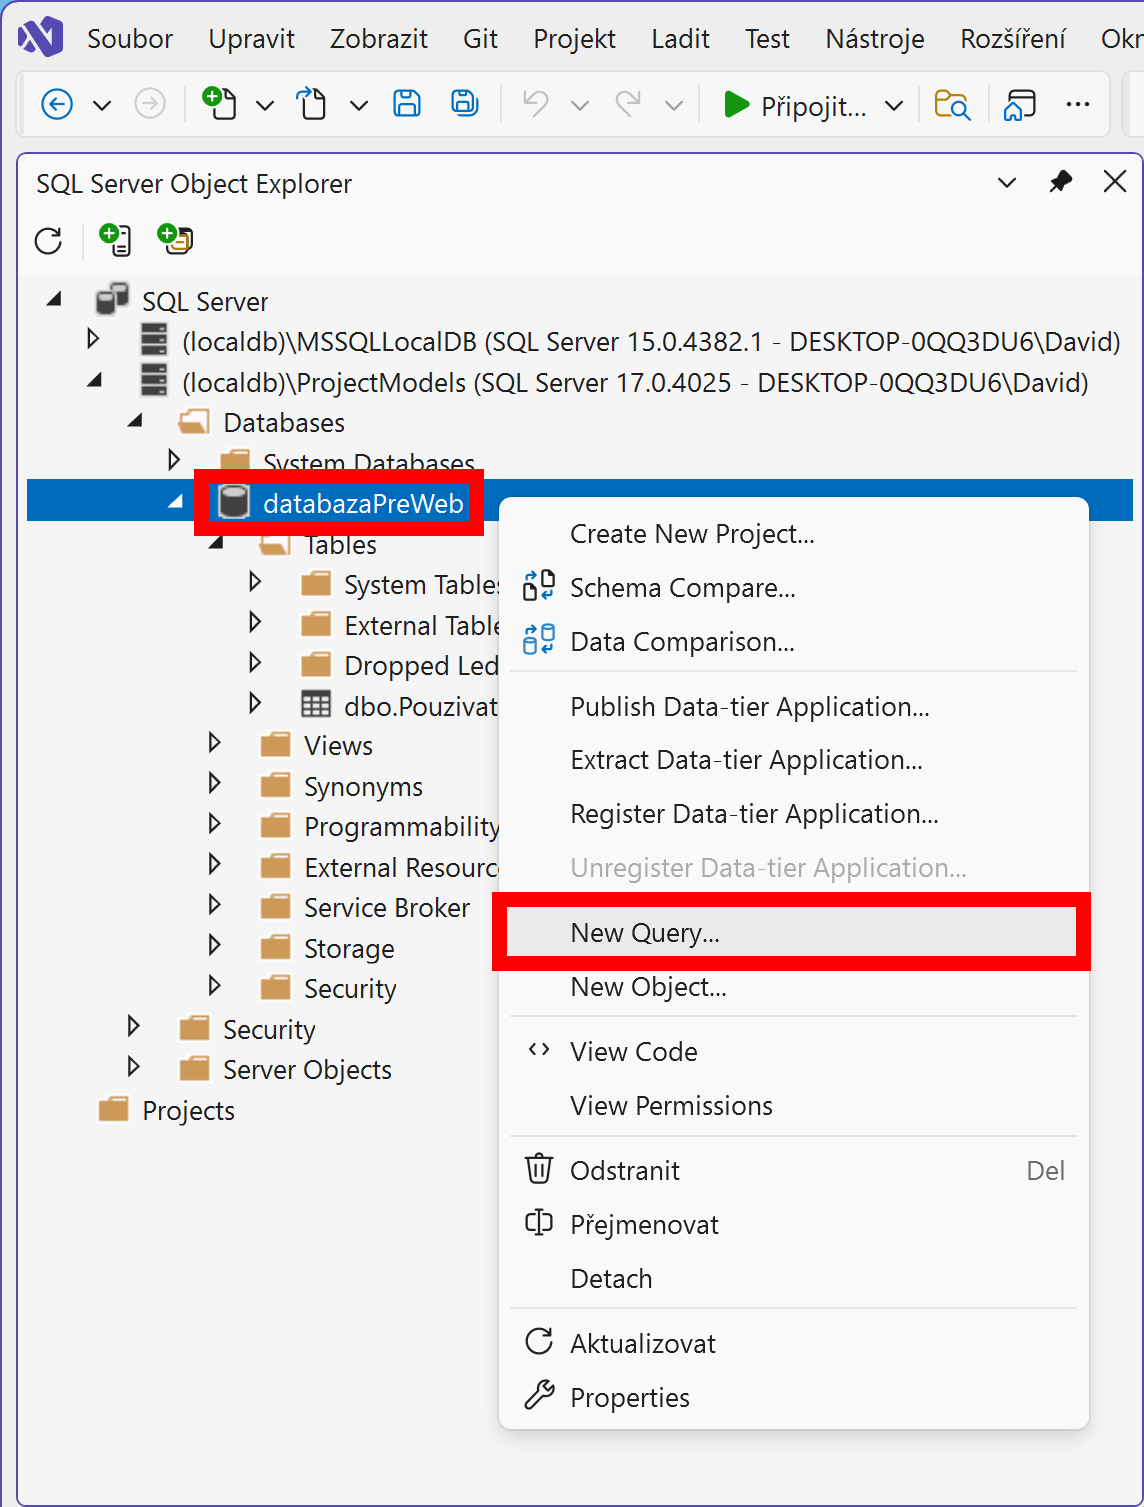Click the redo arrow icon

pos(628,103)
